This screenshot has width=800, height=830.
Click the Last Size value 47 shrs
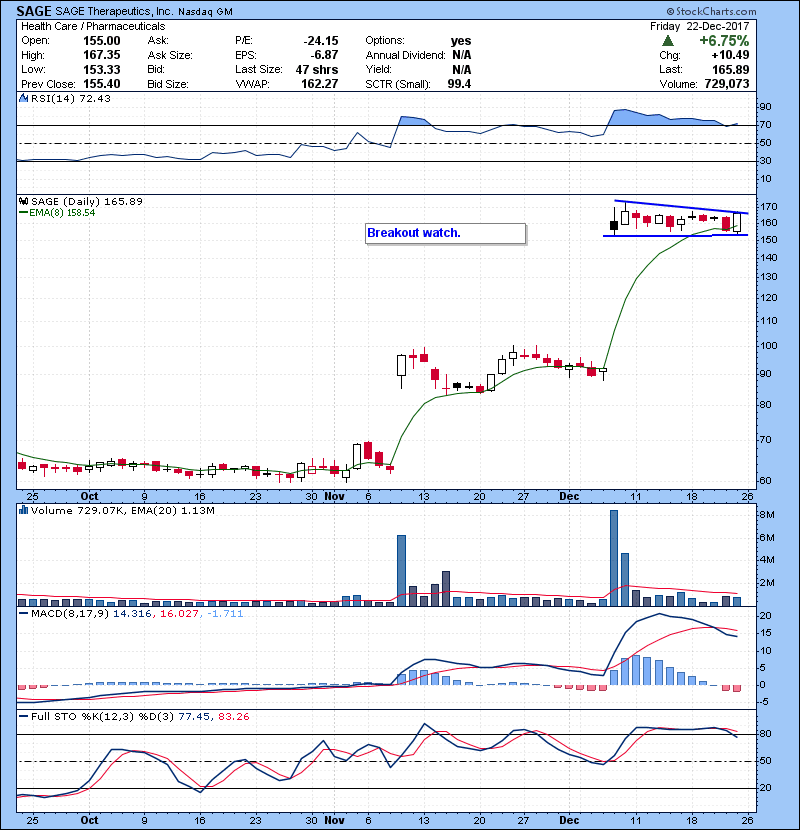(x=317, y=69)
